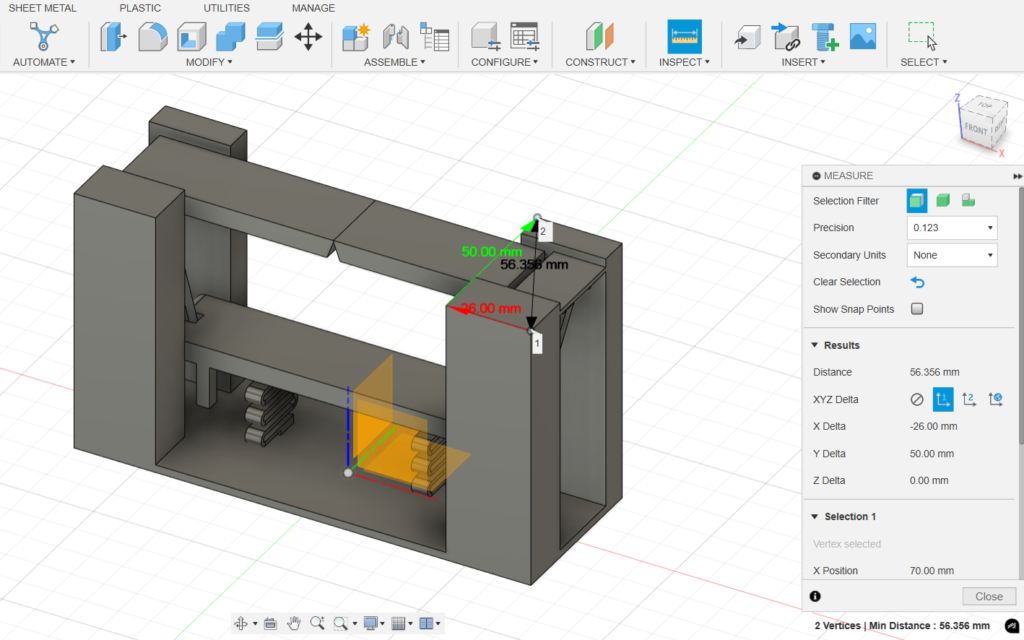Open the SELECT dropdown menu

tap(923, 62)
